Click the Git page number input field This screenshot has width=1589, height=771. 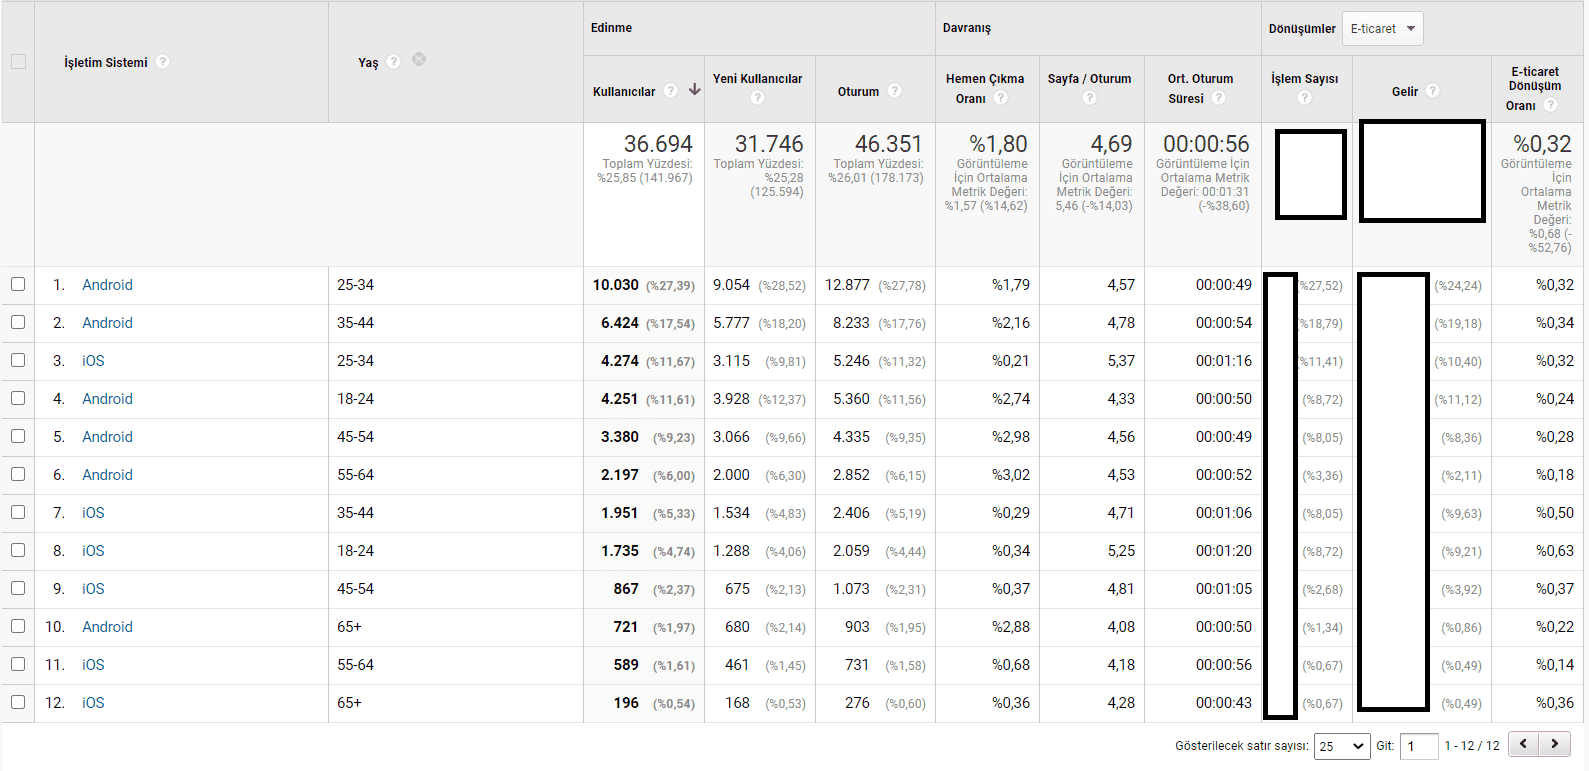pyautogui.click(x=1418, y=746)
